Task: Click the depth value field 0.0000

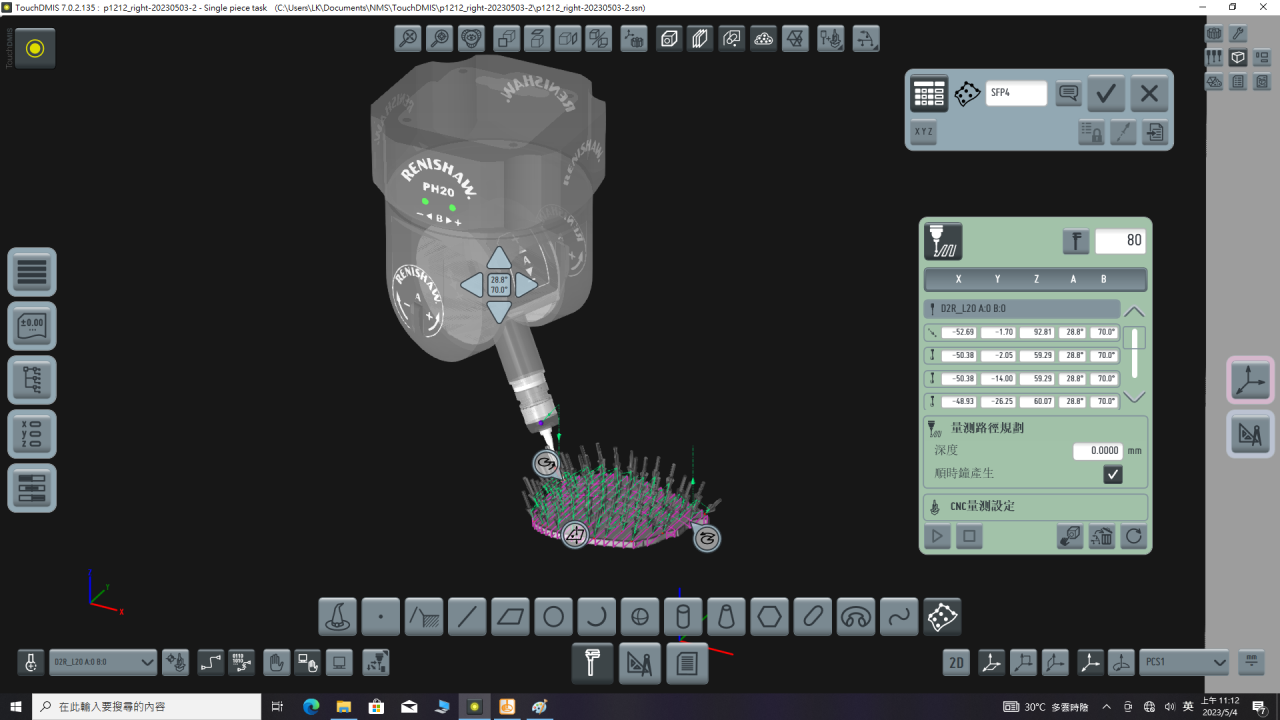Action: [1097, 451]
